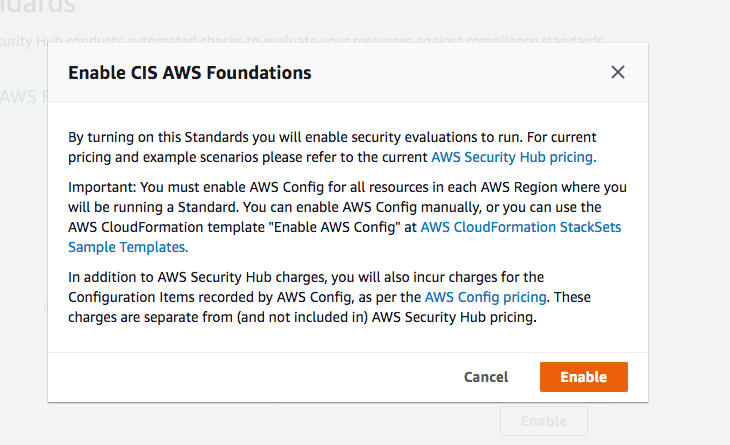Click the Sample Templates link text
The image size is (730, 445).
[x=127, y=246]
